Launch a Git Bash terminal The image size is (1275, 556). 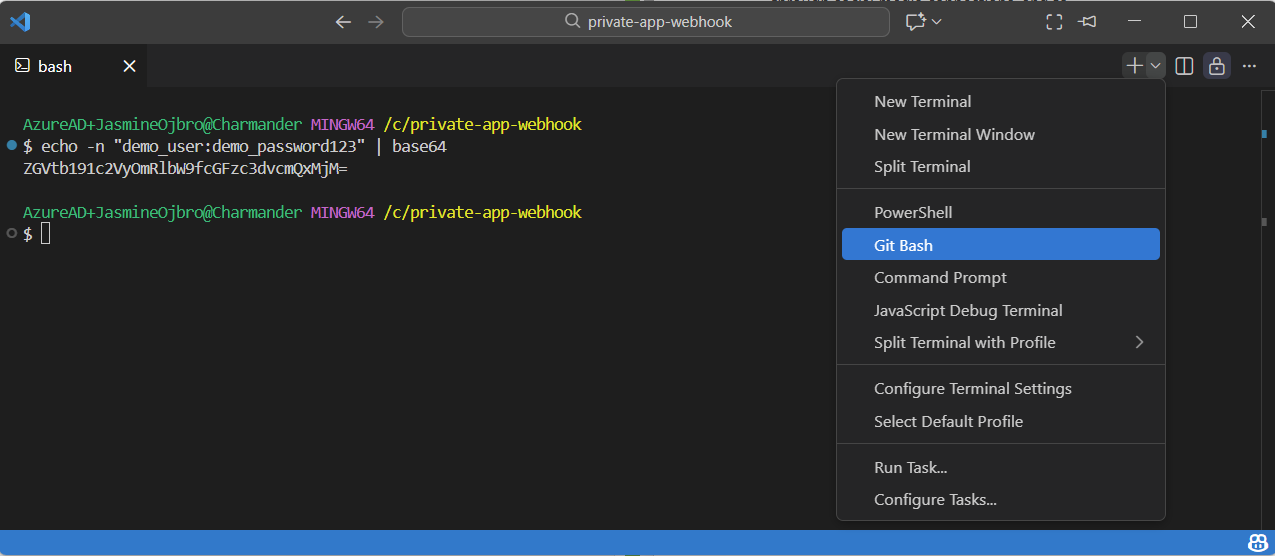(1001, 245)
